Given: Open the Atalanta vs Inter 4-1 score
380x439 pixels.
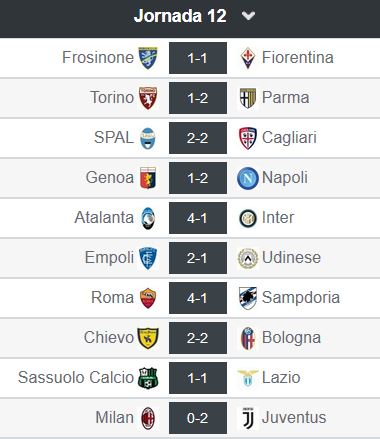Looking at the screenshot, I should click(198, 218).
